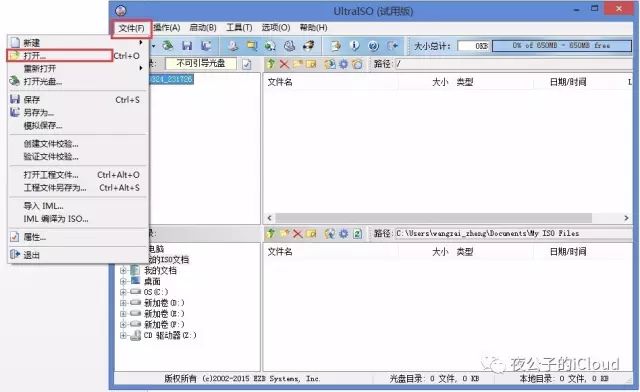This screenshot has width=640, height=392.
Task: Click the Info (i) toolbar icon
Action: [x=355, y=45]
